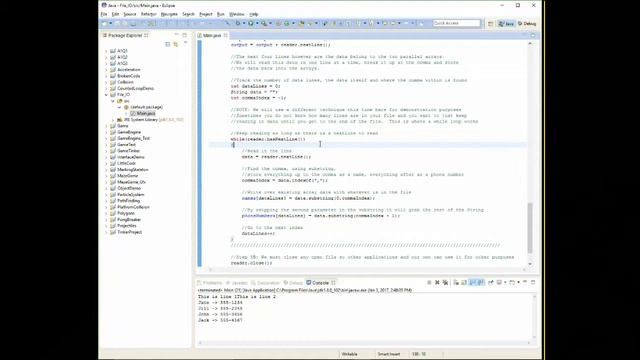
Task: Click Remove Launch icon in Console toolbar
Action: tap(437, 282)
